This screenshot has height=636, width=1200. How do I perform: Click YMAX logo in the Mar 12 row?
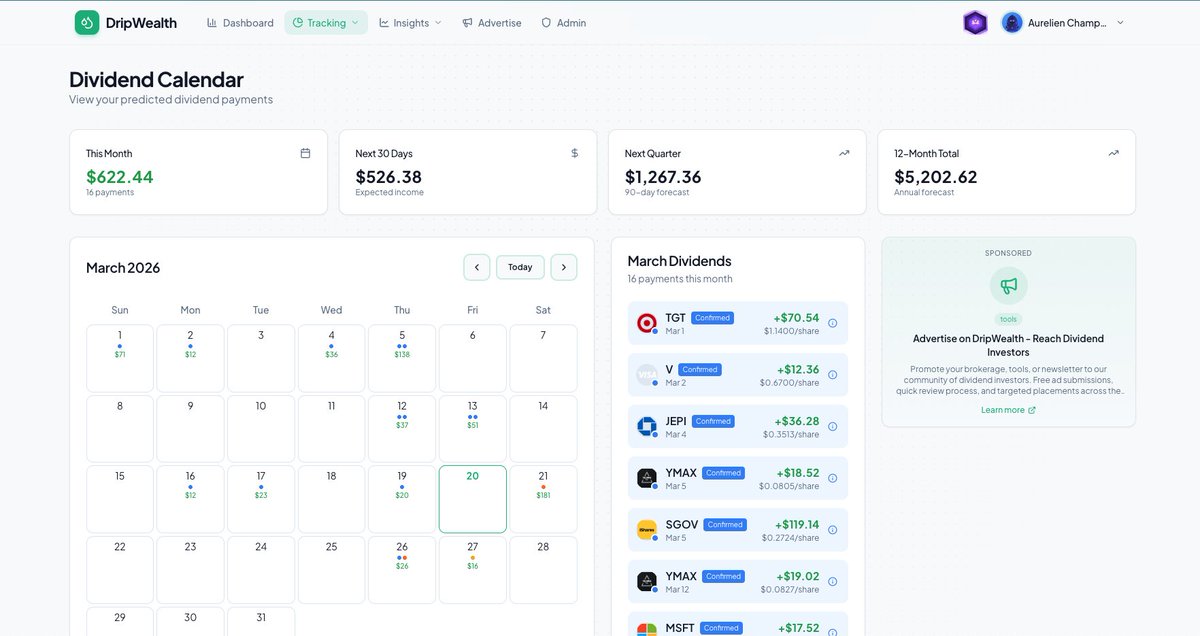646,582
